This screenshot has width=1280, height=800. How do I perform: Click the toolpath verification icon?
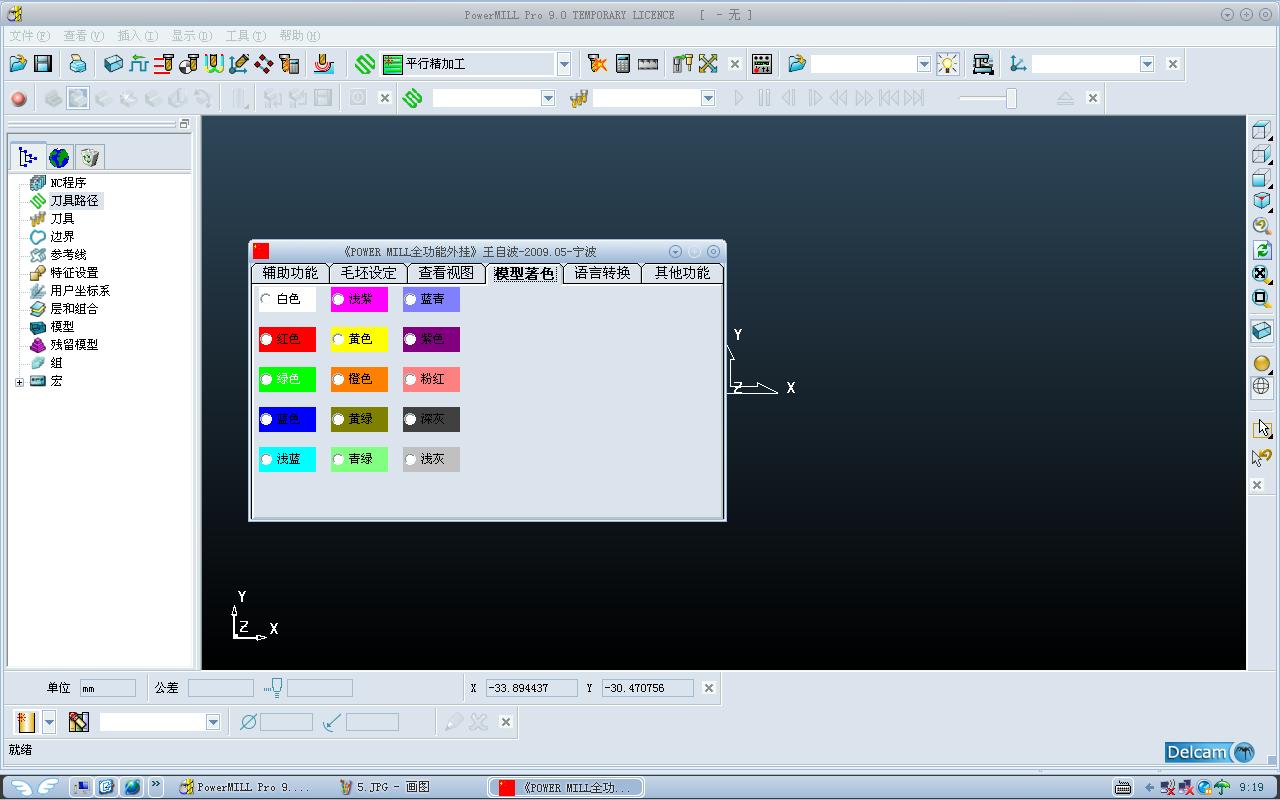tap(597, 64)
